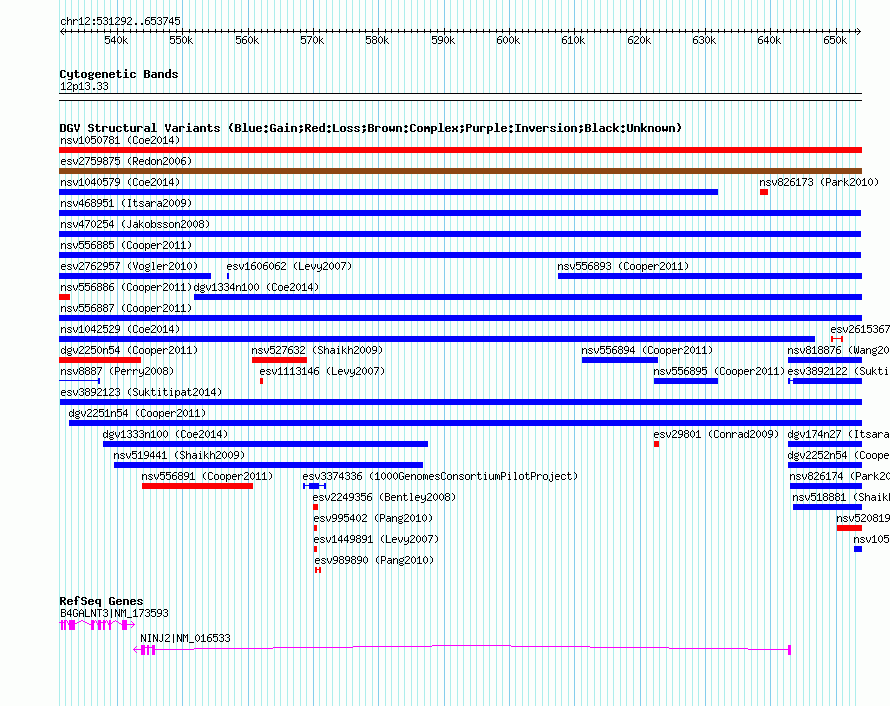Click the dgv2250n54 (Cooper2011) red bar
890x706 pixels.
tap(100, 360)
